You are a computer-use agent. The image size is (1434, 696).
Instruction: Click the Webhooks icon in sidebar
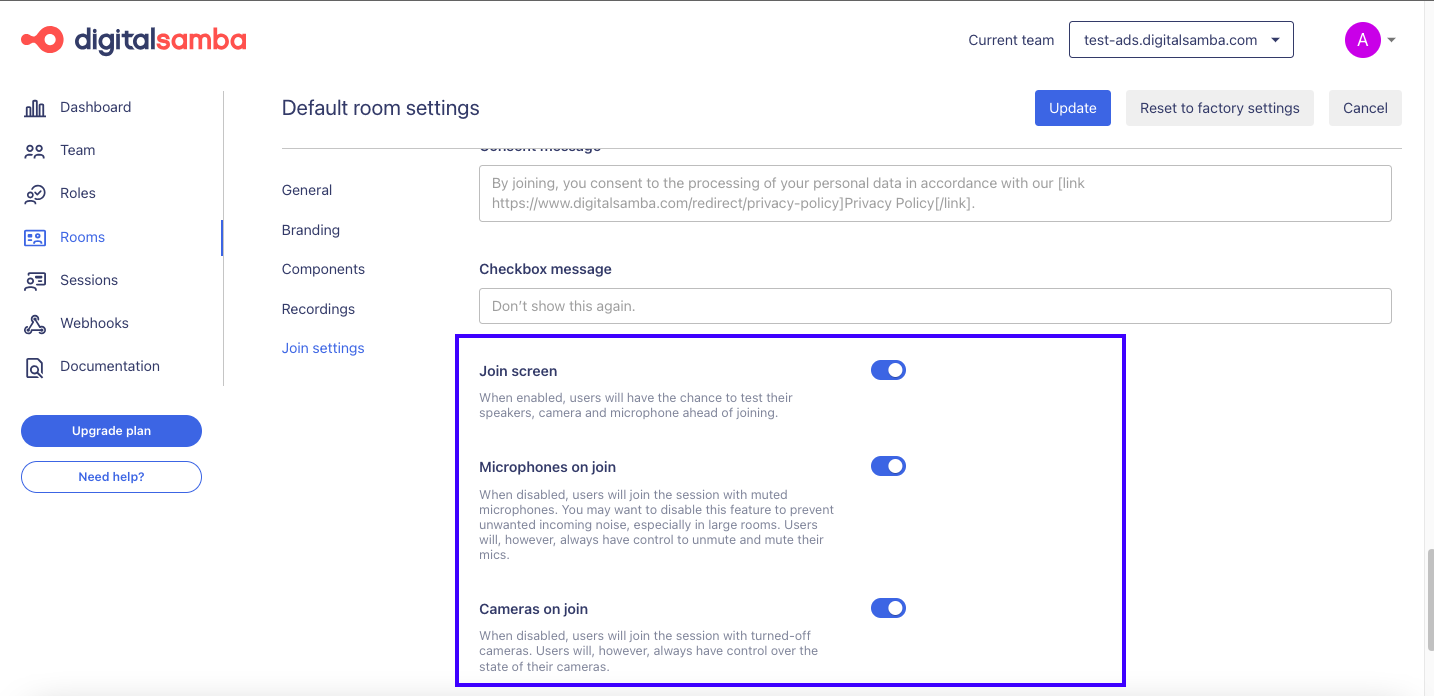[x=35, y=324]
